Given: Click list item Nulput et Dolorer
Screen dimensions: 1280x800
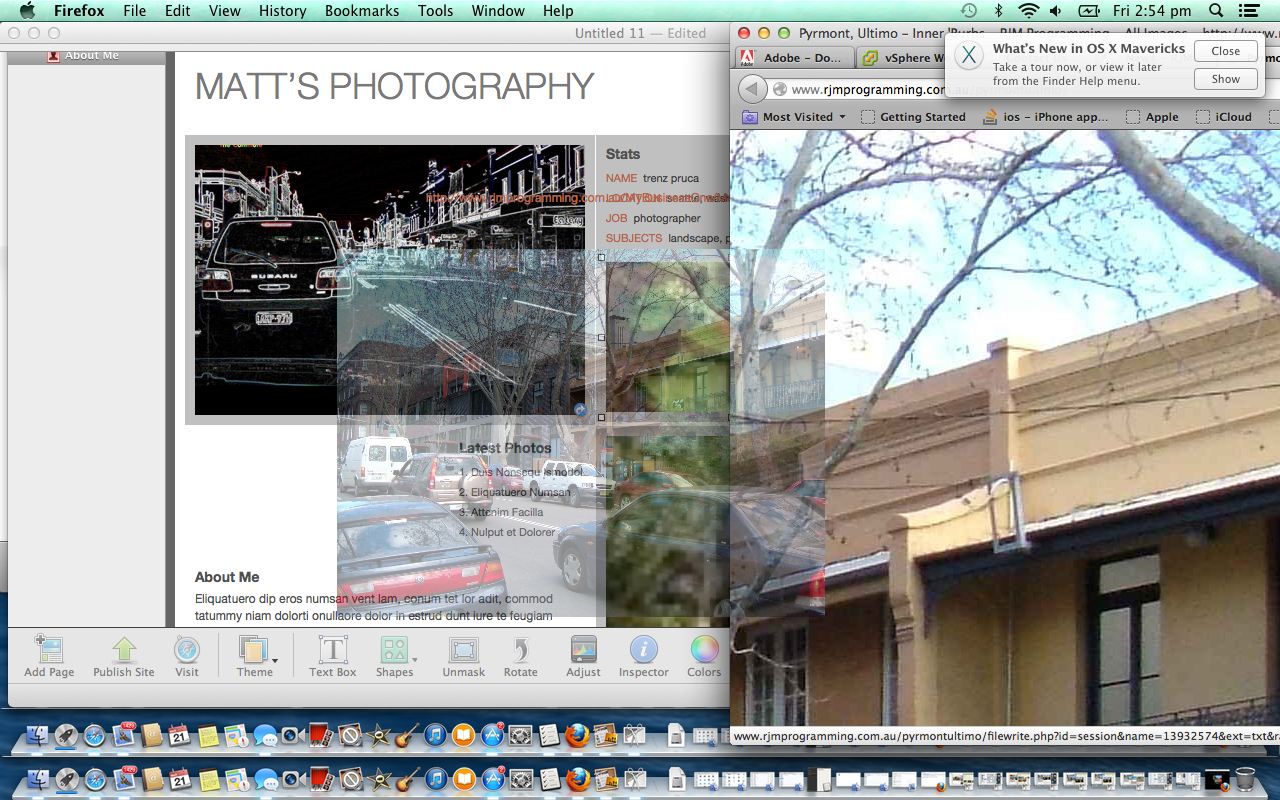Looking at the screenshot, I should [x=507, y=532].
